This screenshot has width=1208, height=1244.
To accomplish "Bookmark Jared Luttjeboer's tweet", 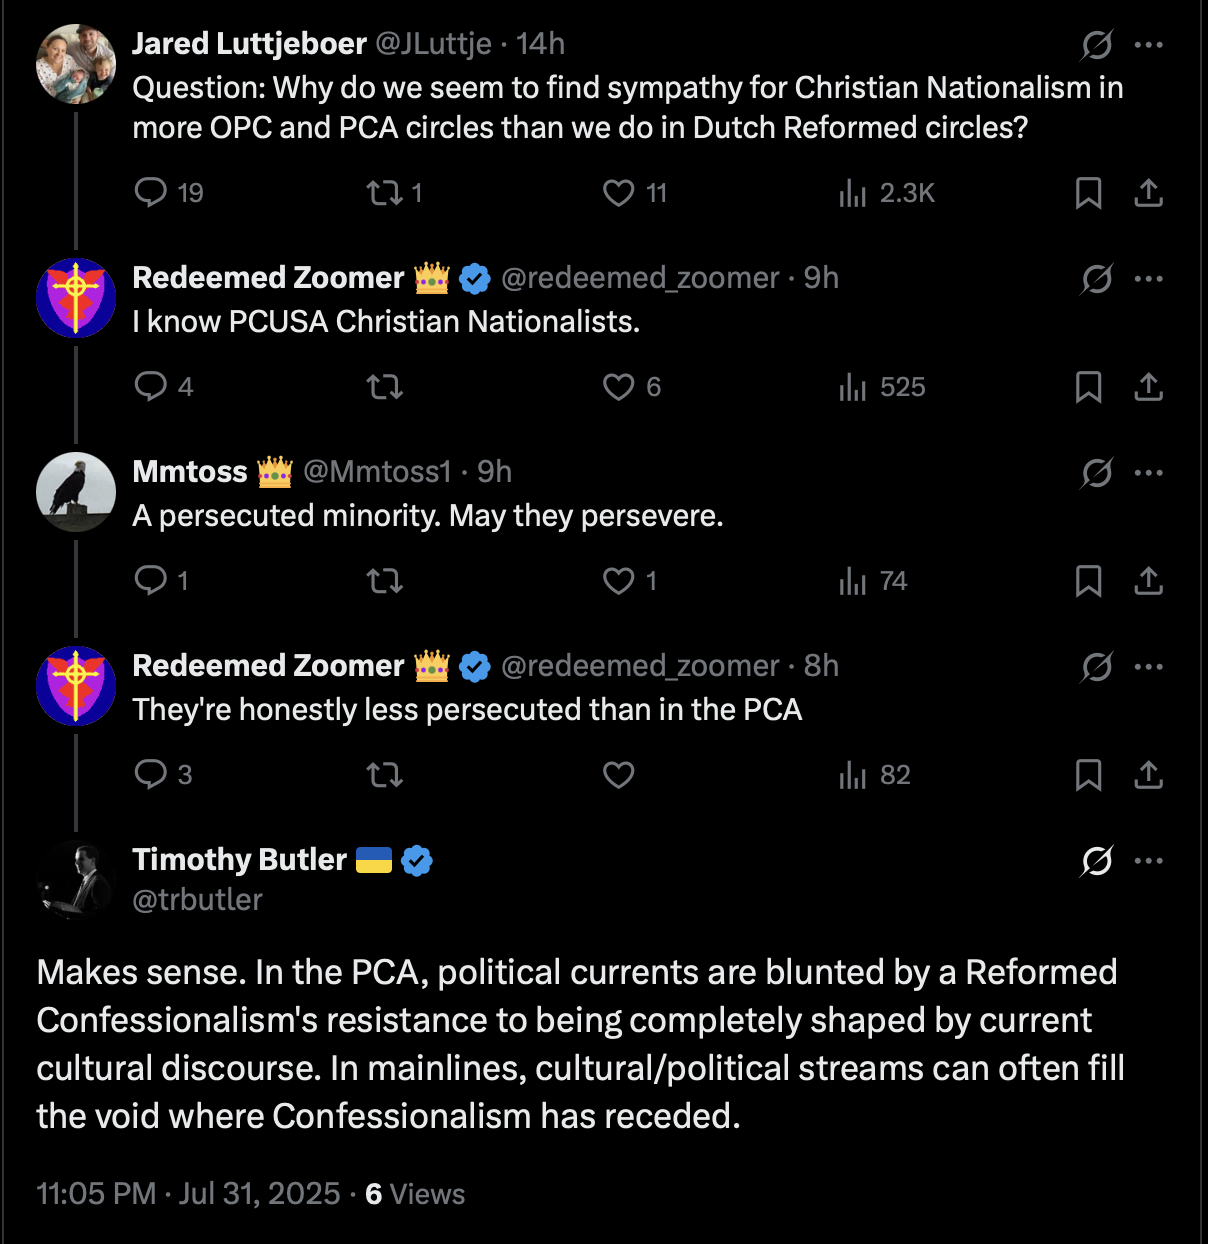I will click(1088, 192).
